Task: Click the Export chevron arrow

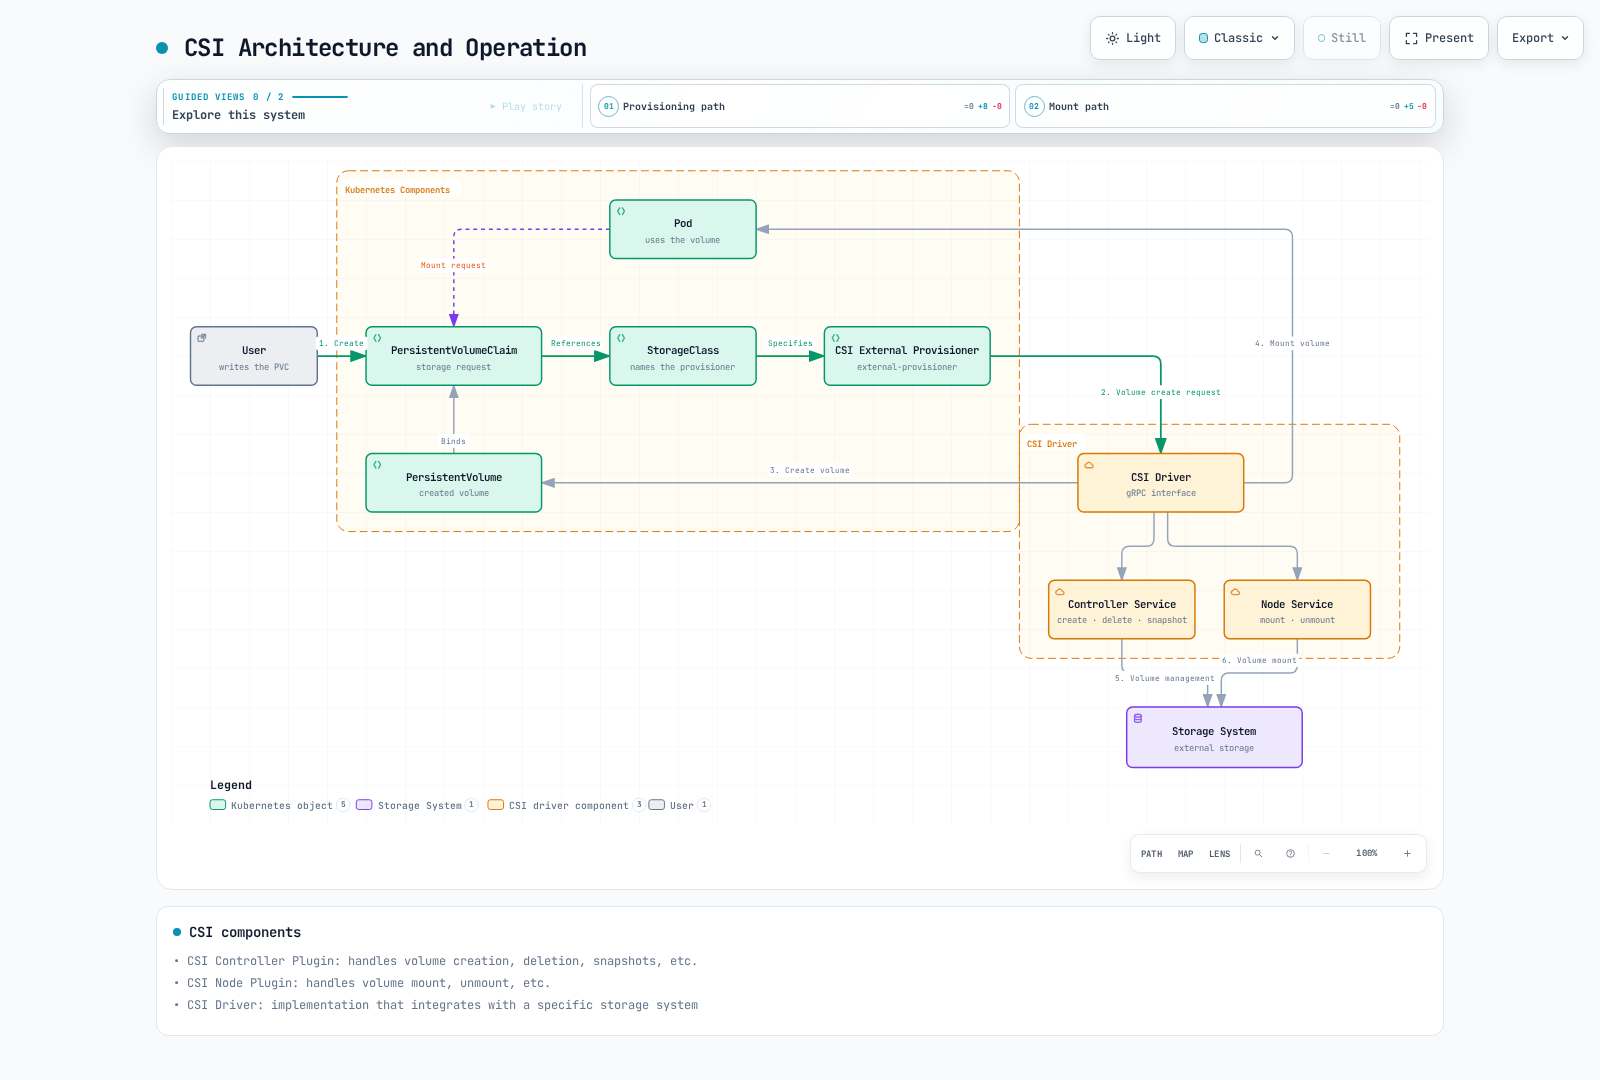Action: [x=1565, y=38]
